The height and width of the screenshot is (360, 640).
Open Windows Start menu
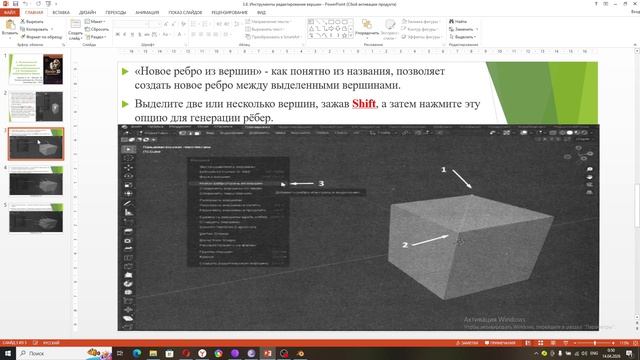tap(8, 353)
